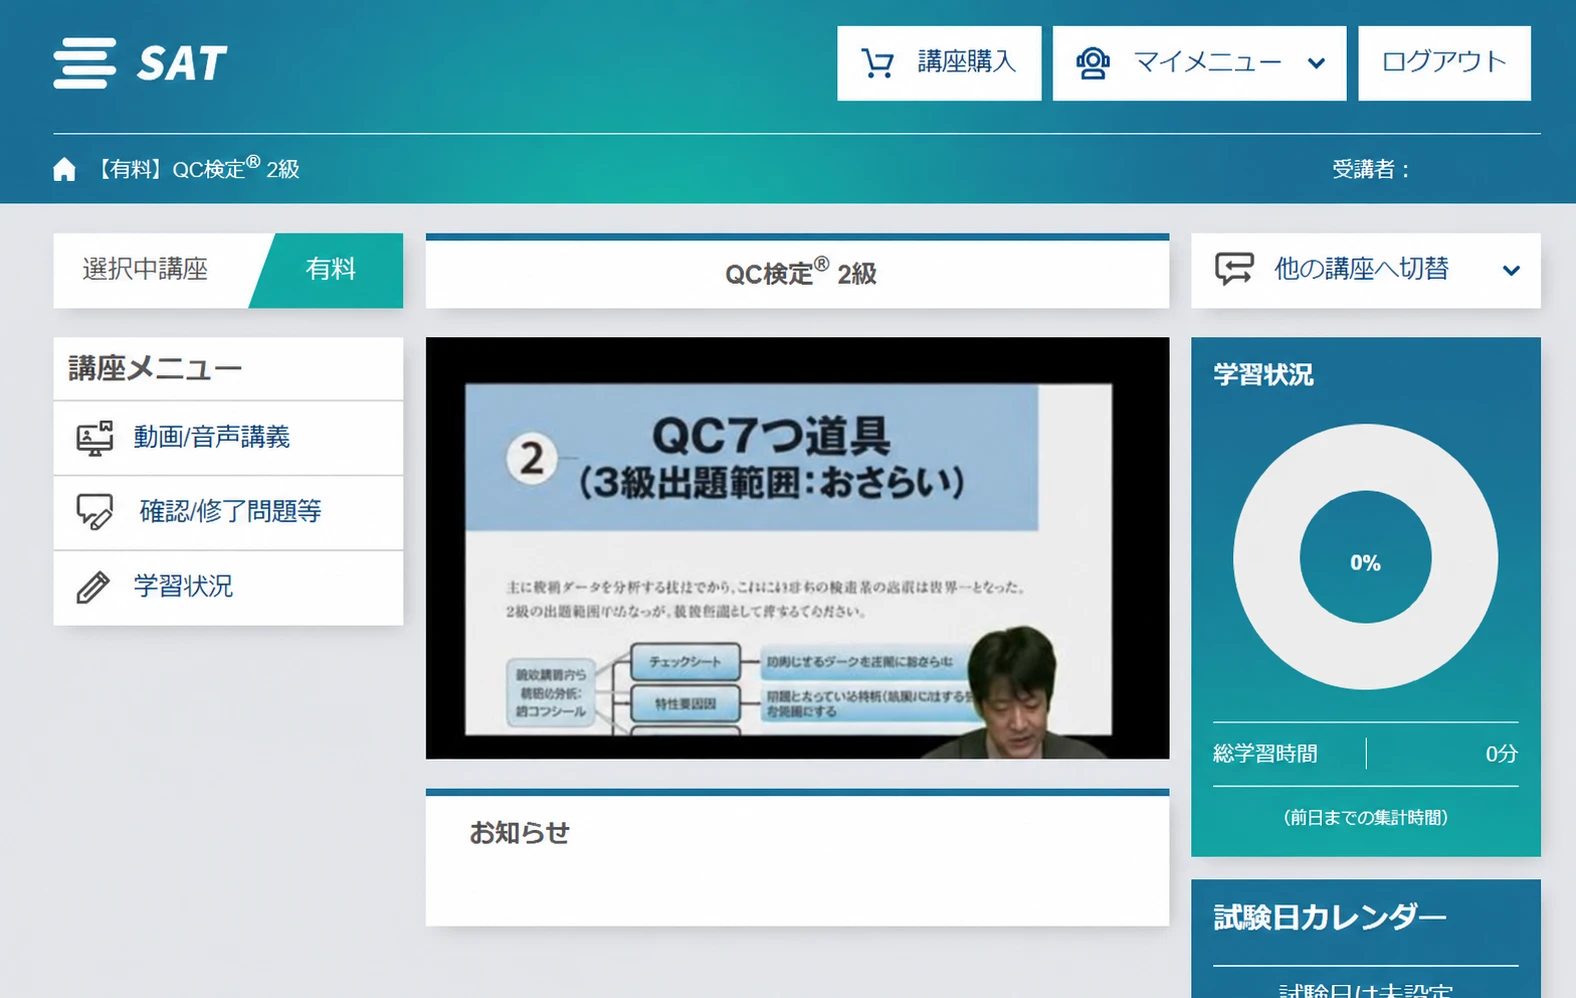Click the chat bubble switch-course icon
This screenshot has height=998, width=1576.
coord(1234,269)
